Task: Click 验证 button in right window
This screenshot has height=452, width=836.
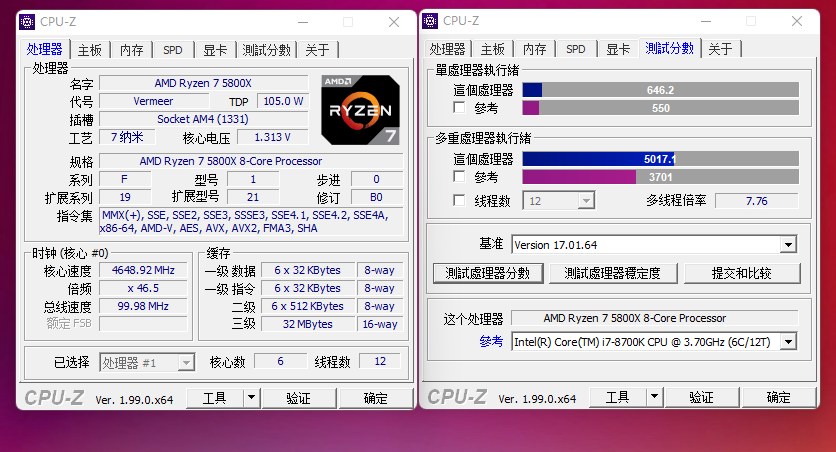Action: [702, 397]
